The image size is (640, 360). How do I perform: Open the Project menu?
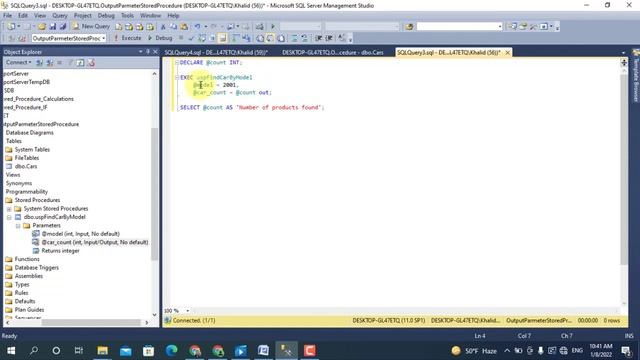pyautogui.click(x=82, y=16)
